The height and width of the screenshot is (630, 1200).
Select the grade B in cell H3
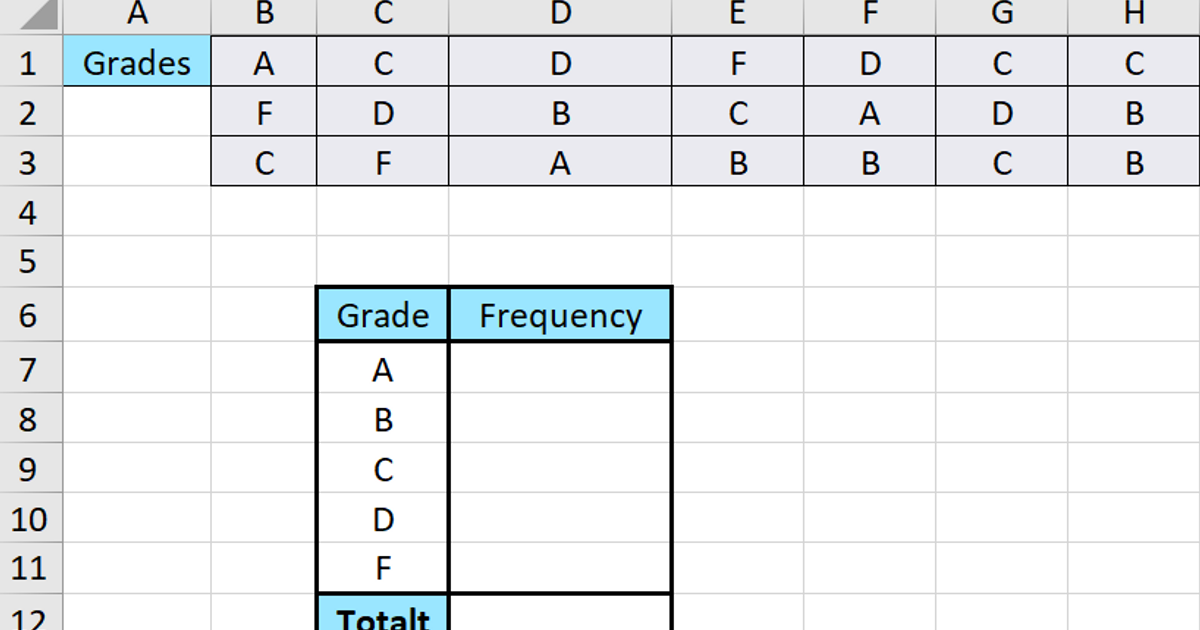coord(1133,161)
